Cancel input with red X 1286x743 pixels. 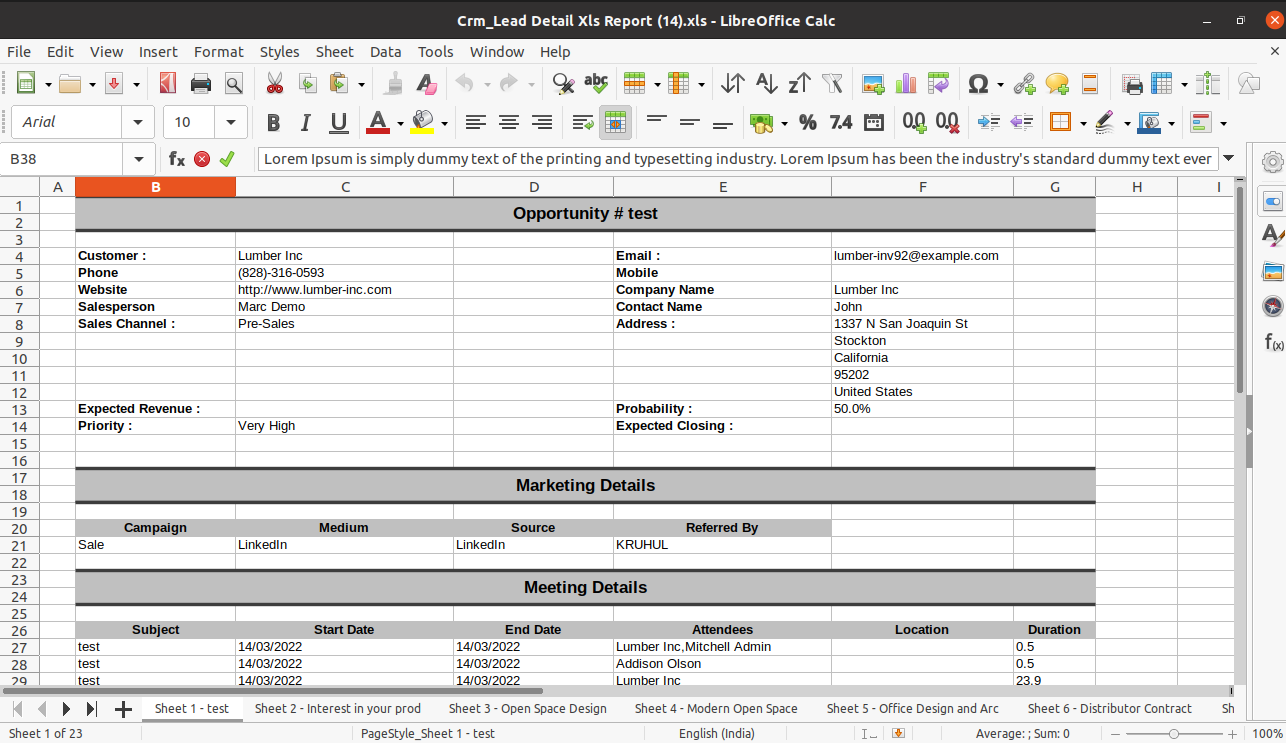pyautogui.click(x=202, y=159)
